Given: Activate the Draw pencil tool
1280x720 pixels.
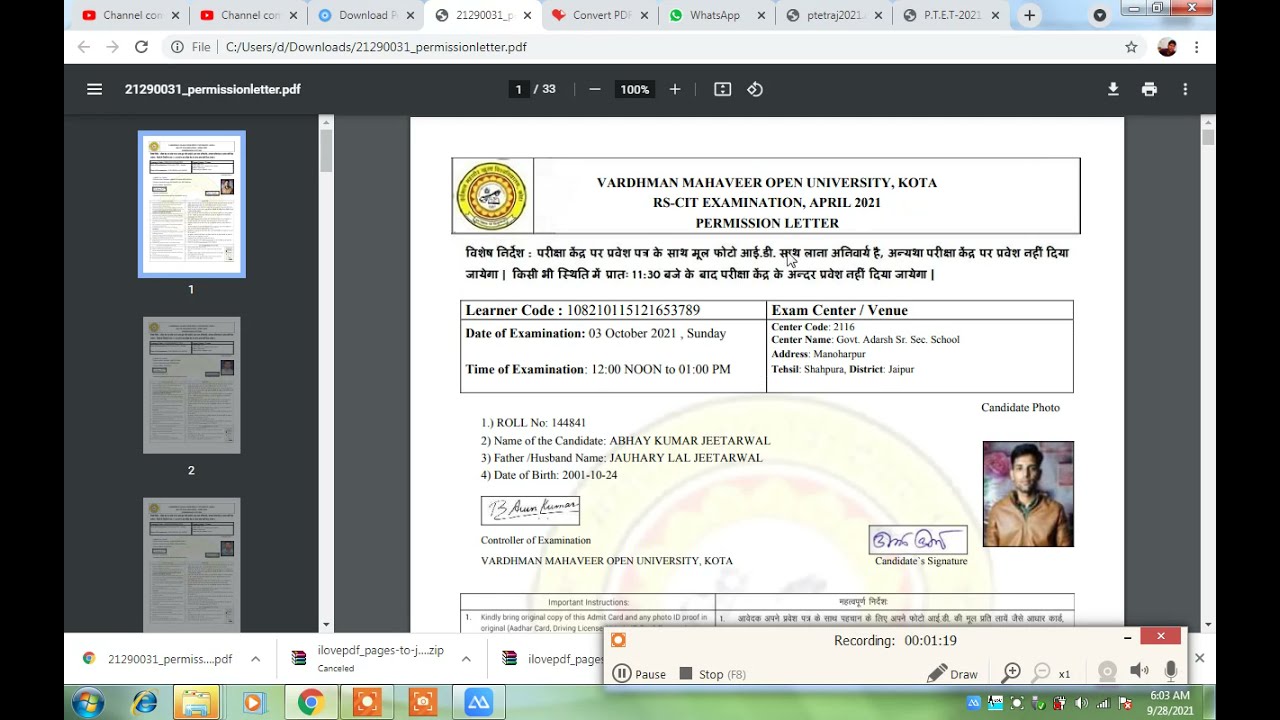Looking at the screenshot, I should (x=952, y=674).
